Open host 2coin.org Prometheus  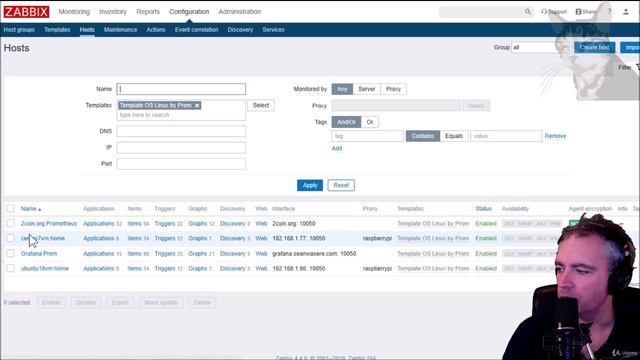(49, 224)
